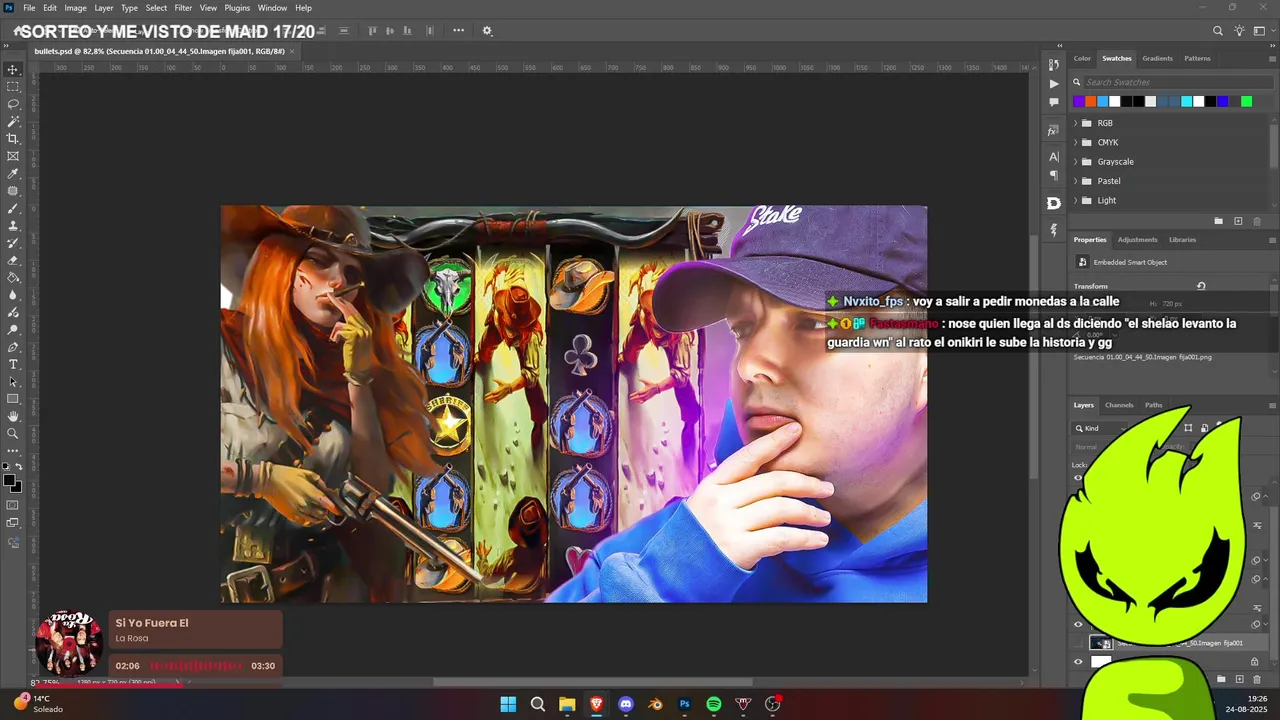Select the Healing Brush tool
The height and width of the screenshot is (720, 1280).
pyautogui.click(x=13, y=191)
